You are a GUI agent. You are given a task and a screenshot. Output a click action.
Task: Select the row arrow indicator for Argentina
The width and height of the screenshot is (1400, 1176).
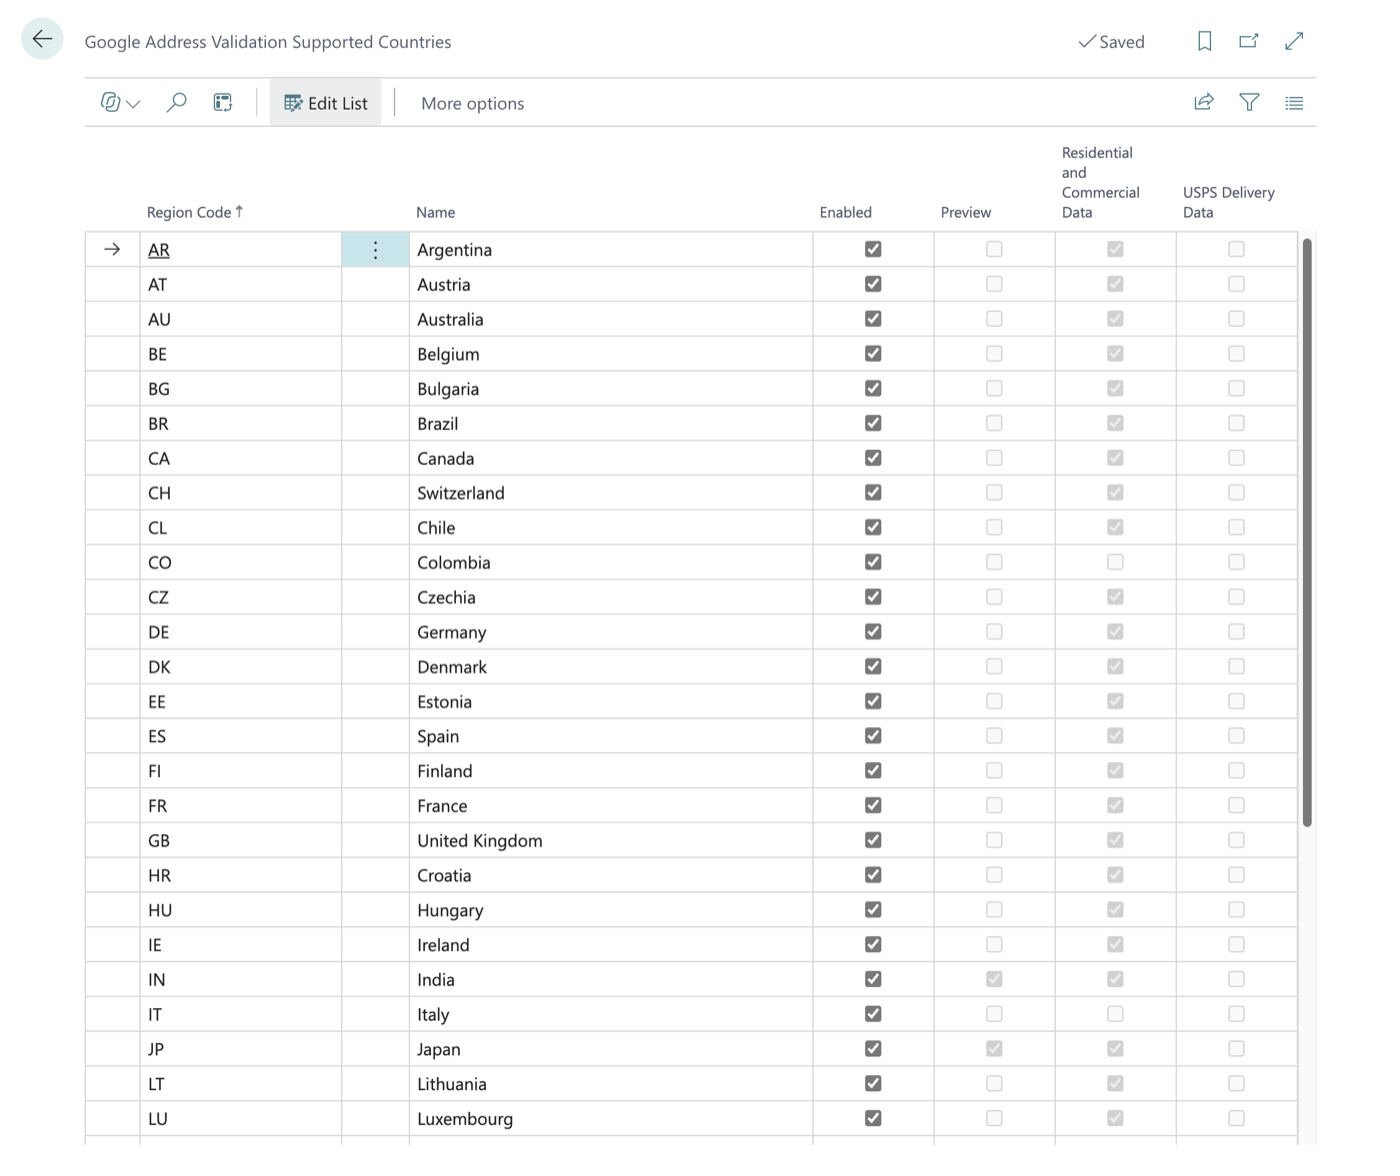click(x=112, y=250)
